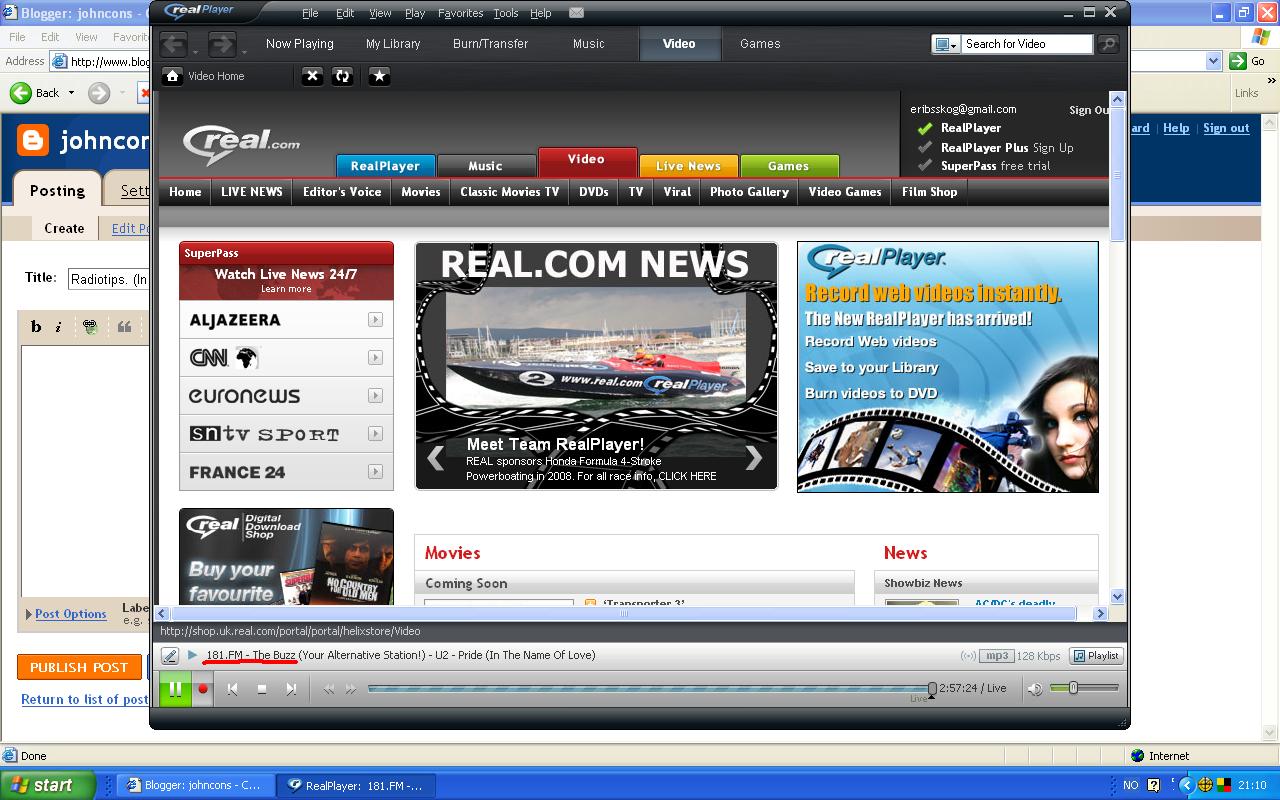Open the Tools menu in RealPlayer
Image resolution: width=1280 pixels, height=800 pixels.
click(x=506, y=13)
